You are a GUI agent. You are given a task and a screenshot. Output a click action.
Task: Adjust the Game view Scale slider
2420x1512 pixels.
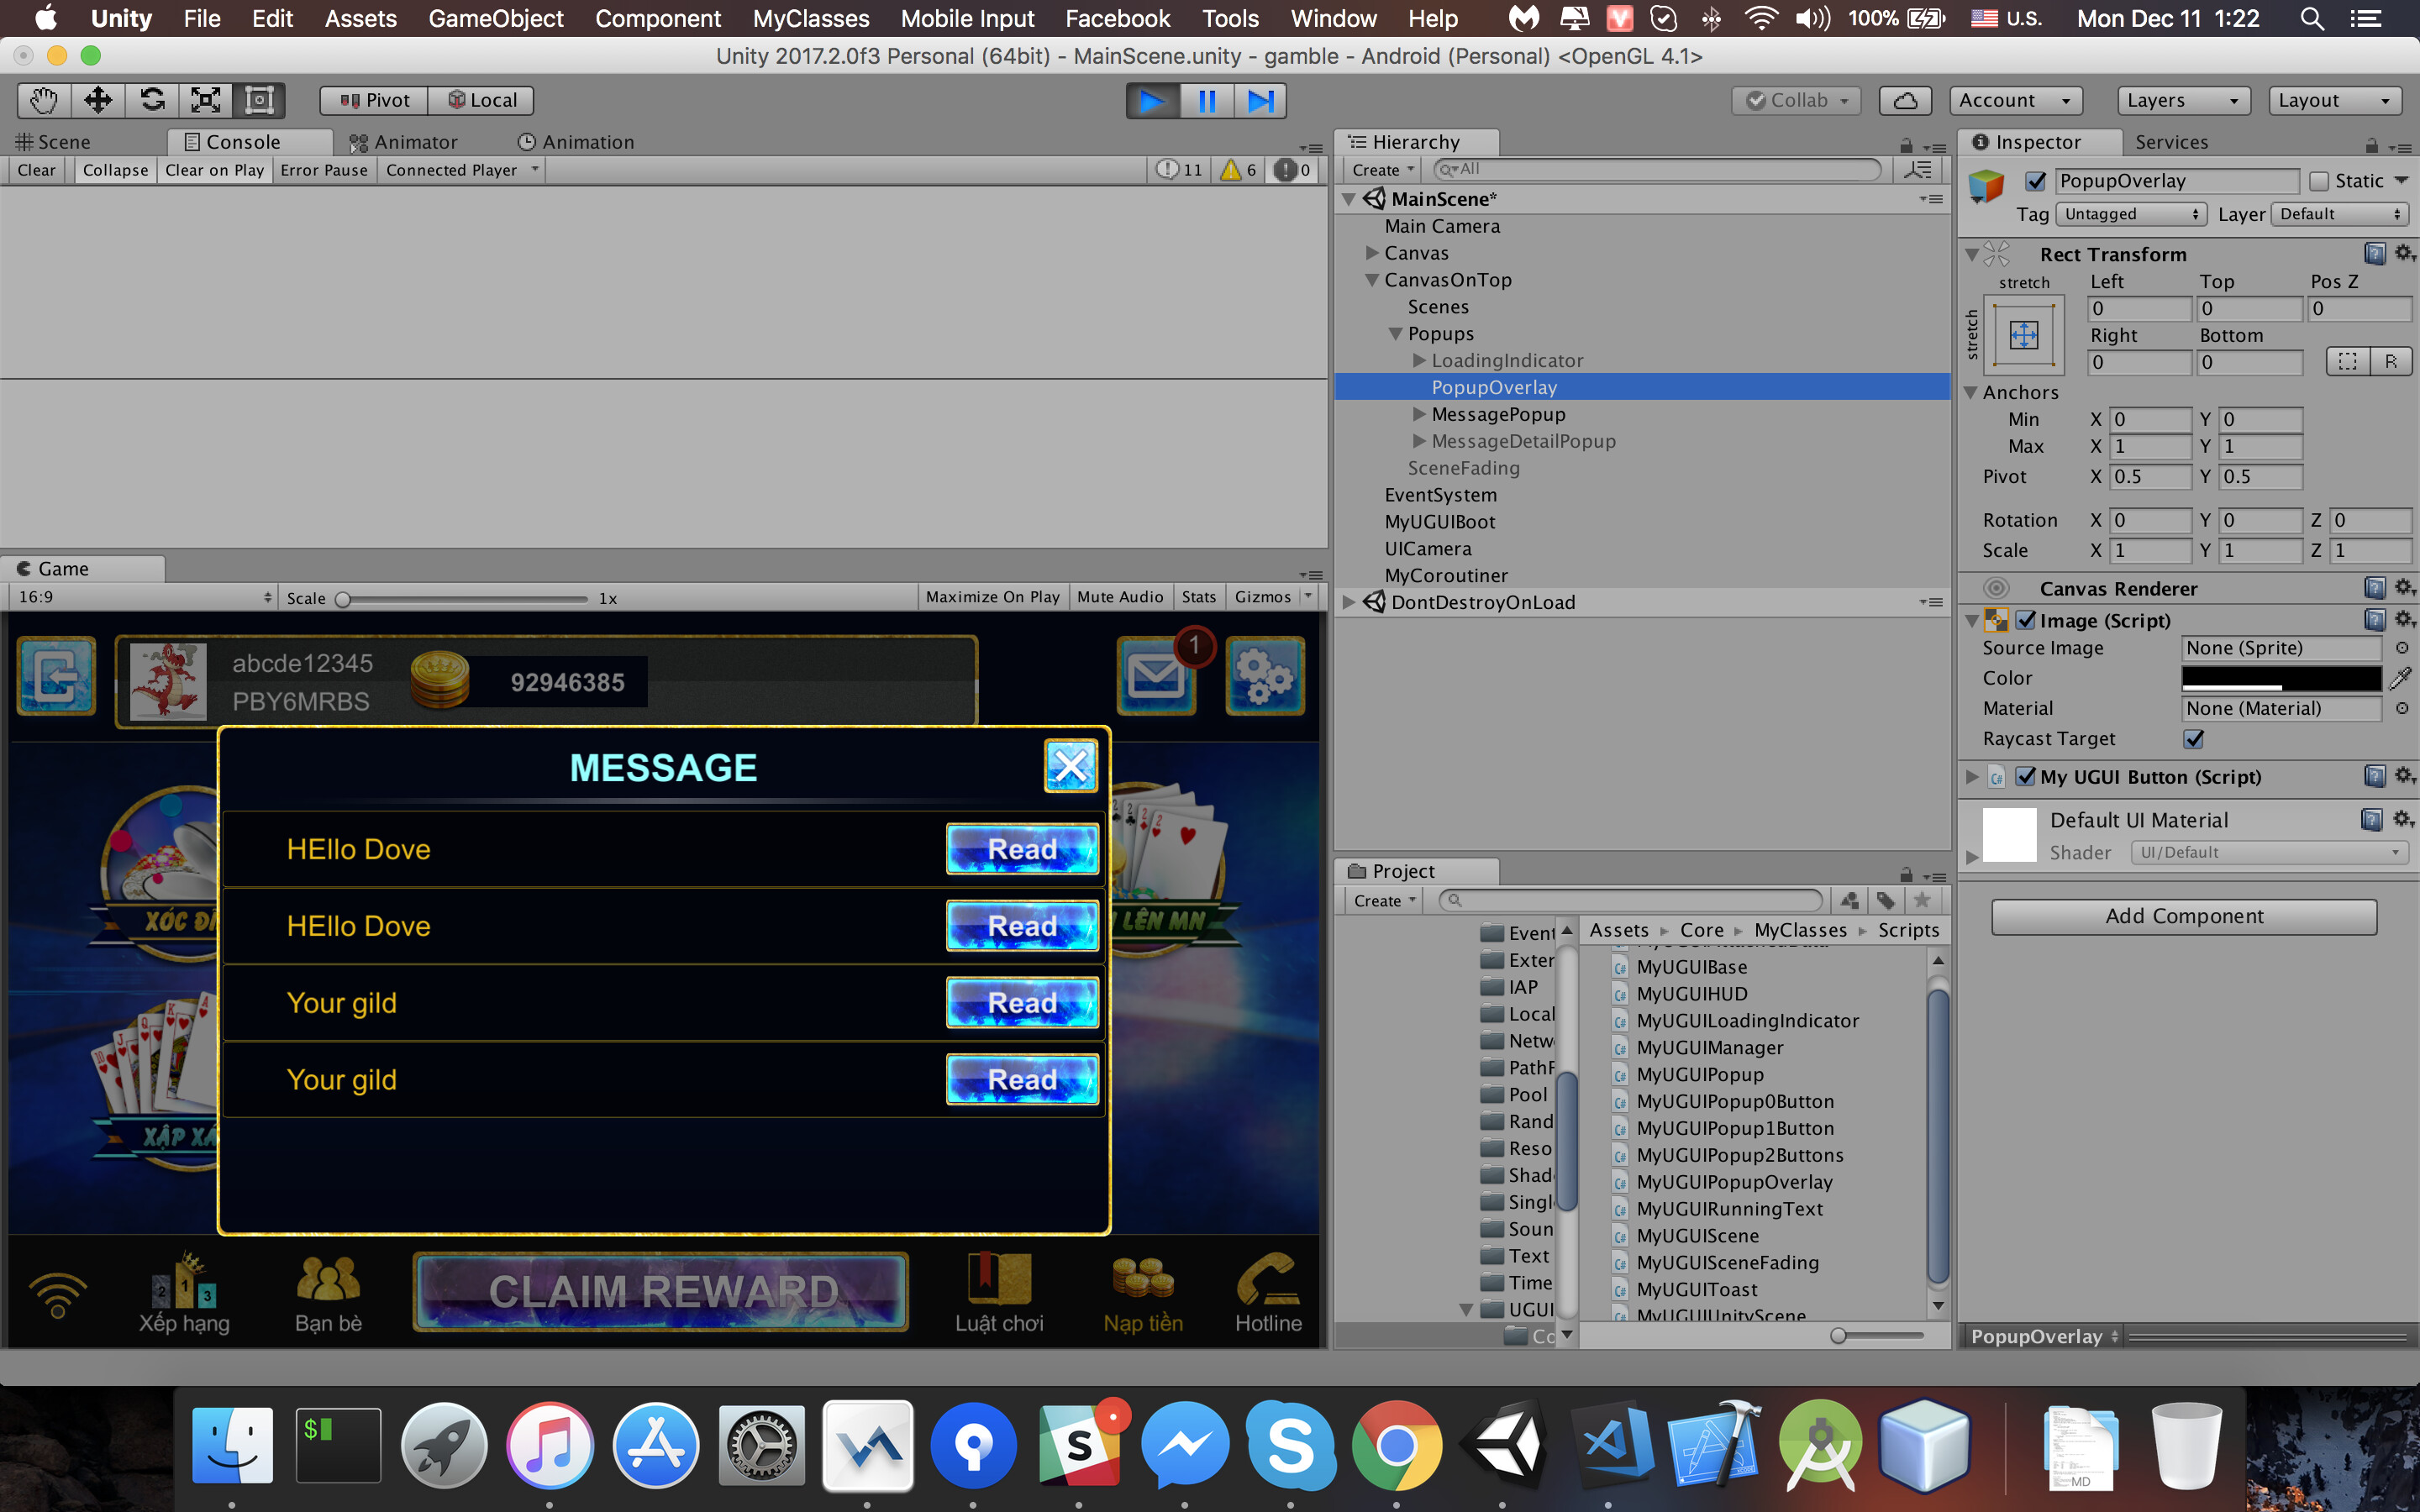click(344, 598)
